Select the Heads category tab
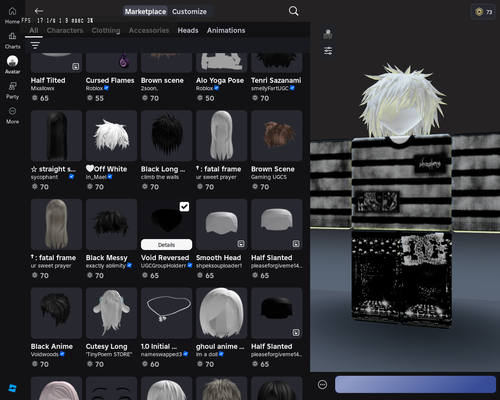 188,30
